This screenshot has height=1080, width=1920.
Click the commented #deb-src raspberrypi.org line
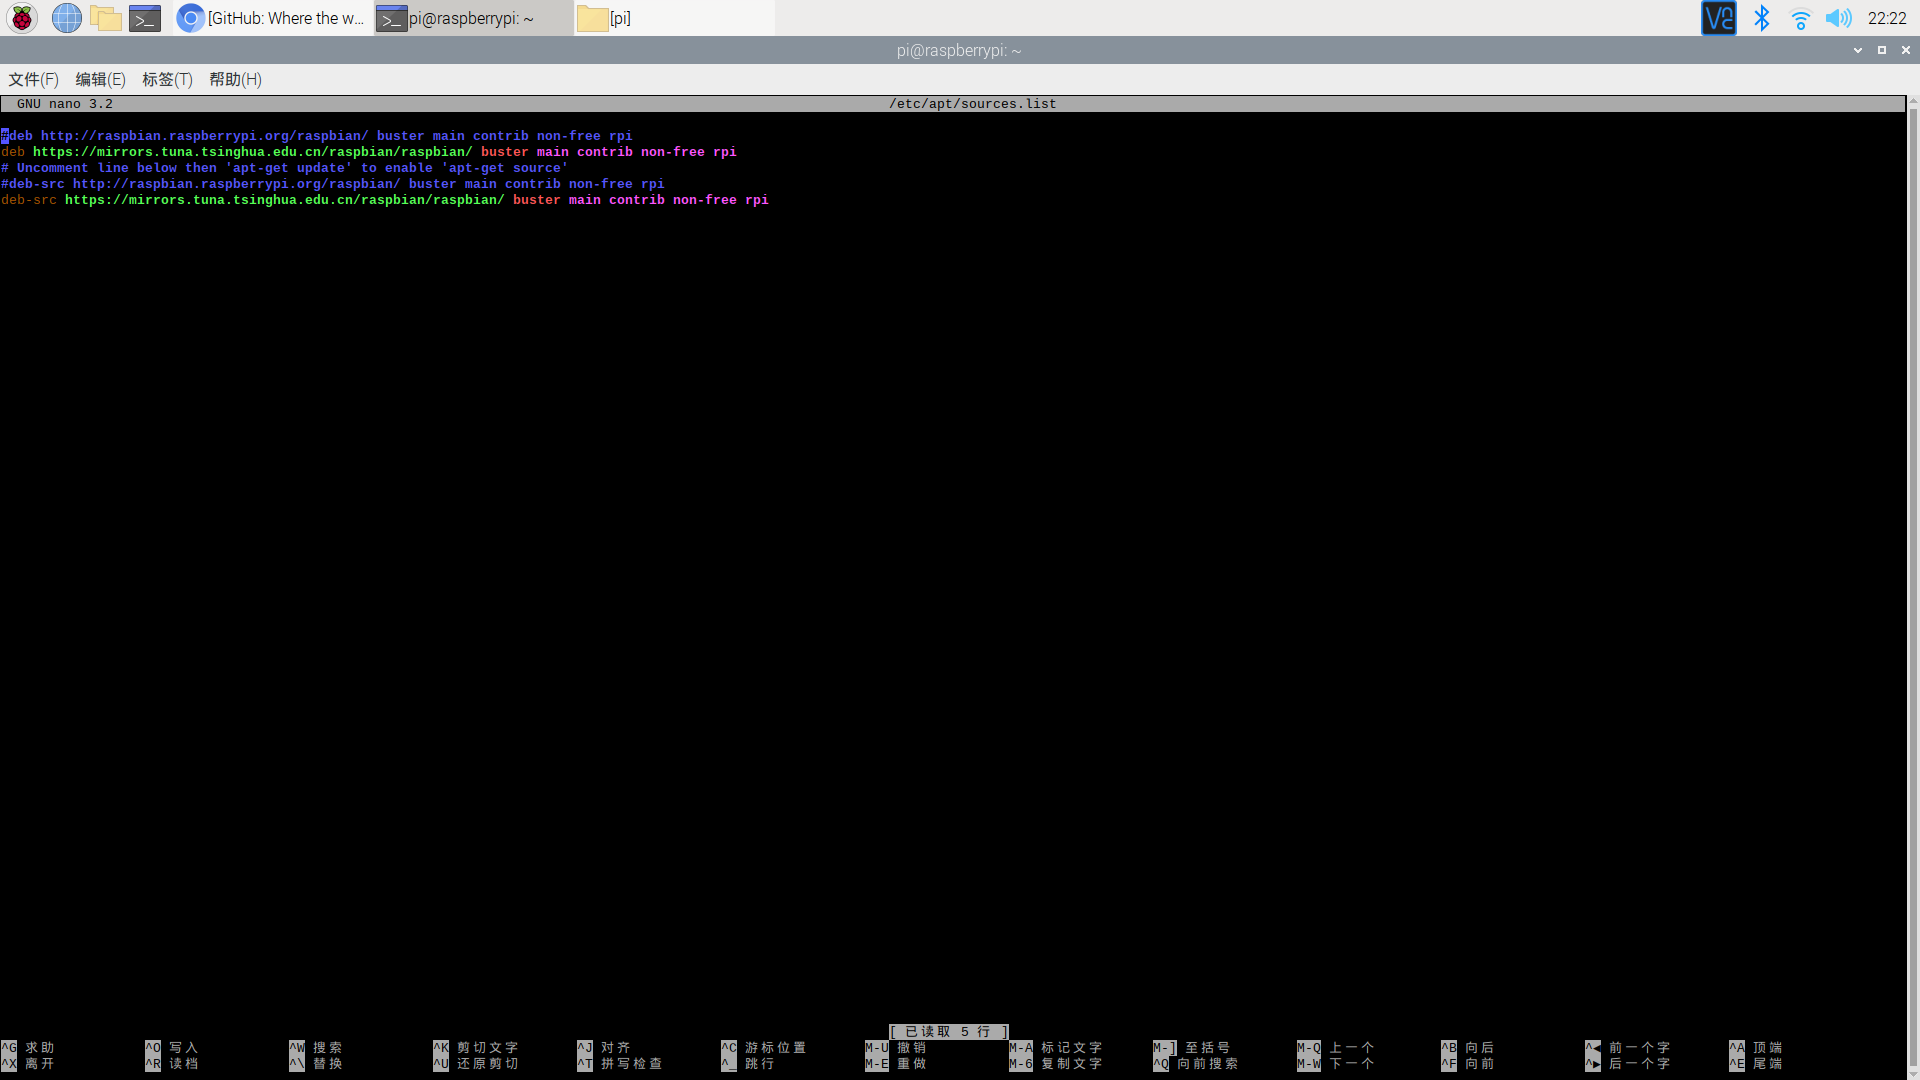[333, 184]
